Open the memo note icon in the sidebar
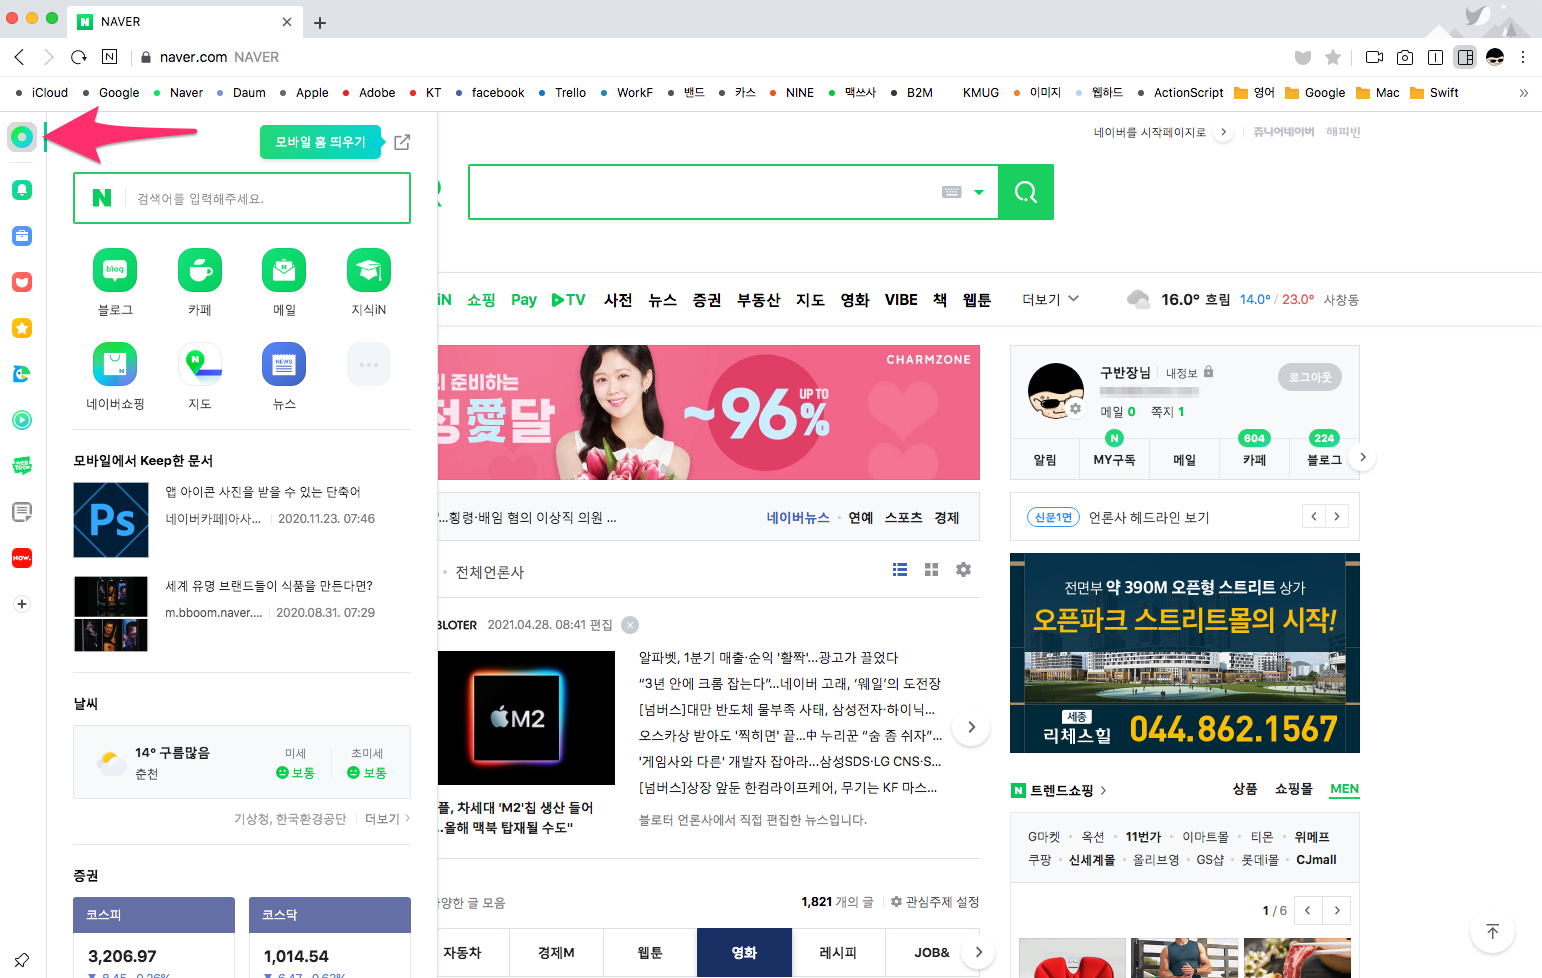Viewport: 1542px width, 978px height. (22, 512)
